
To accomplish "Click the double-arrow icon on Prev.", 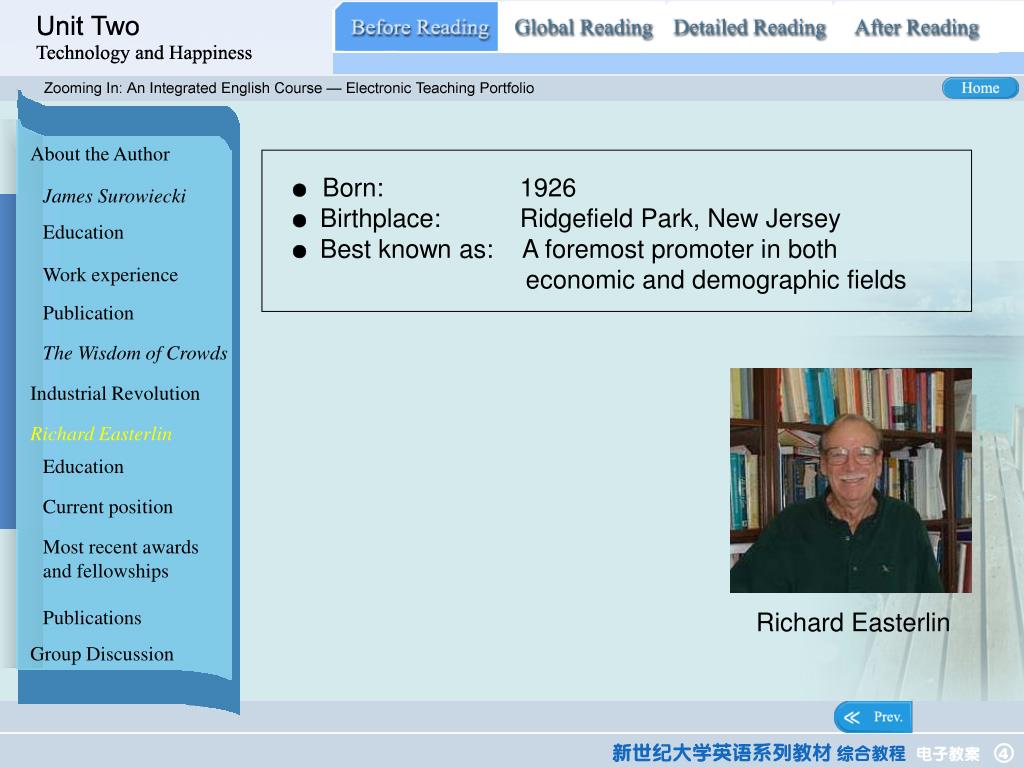I will (852, 718).
